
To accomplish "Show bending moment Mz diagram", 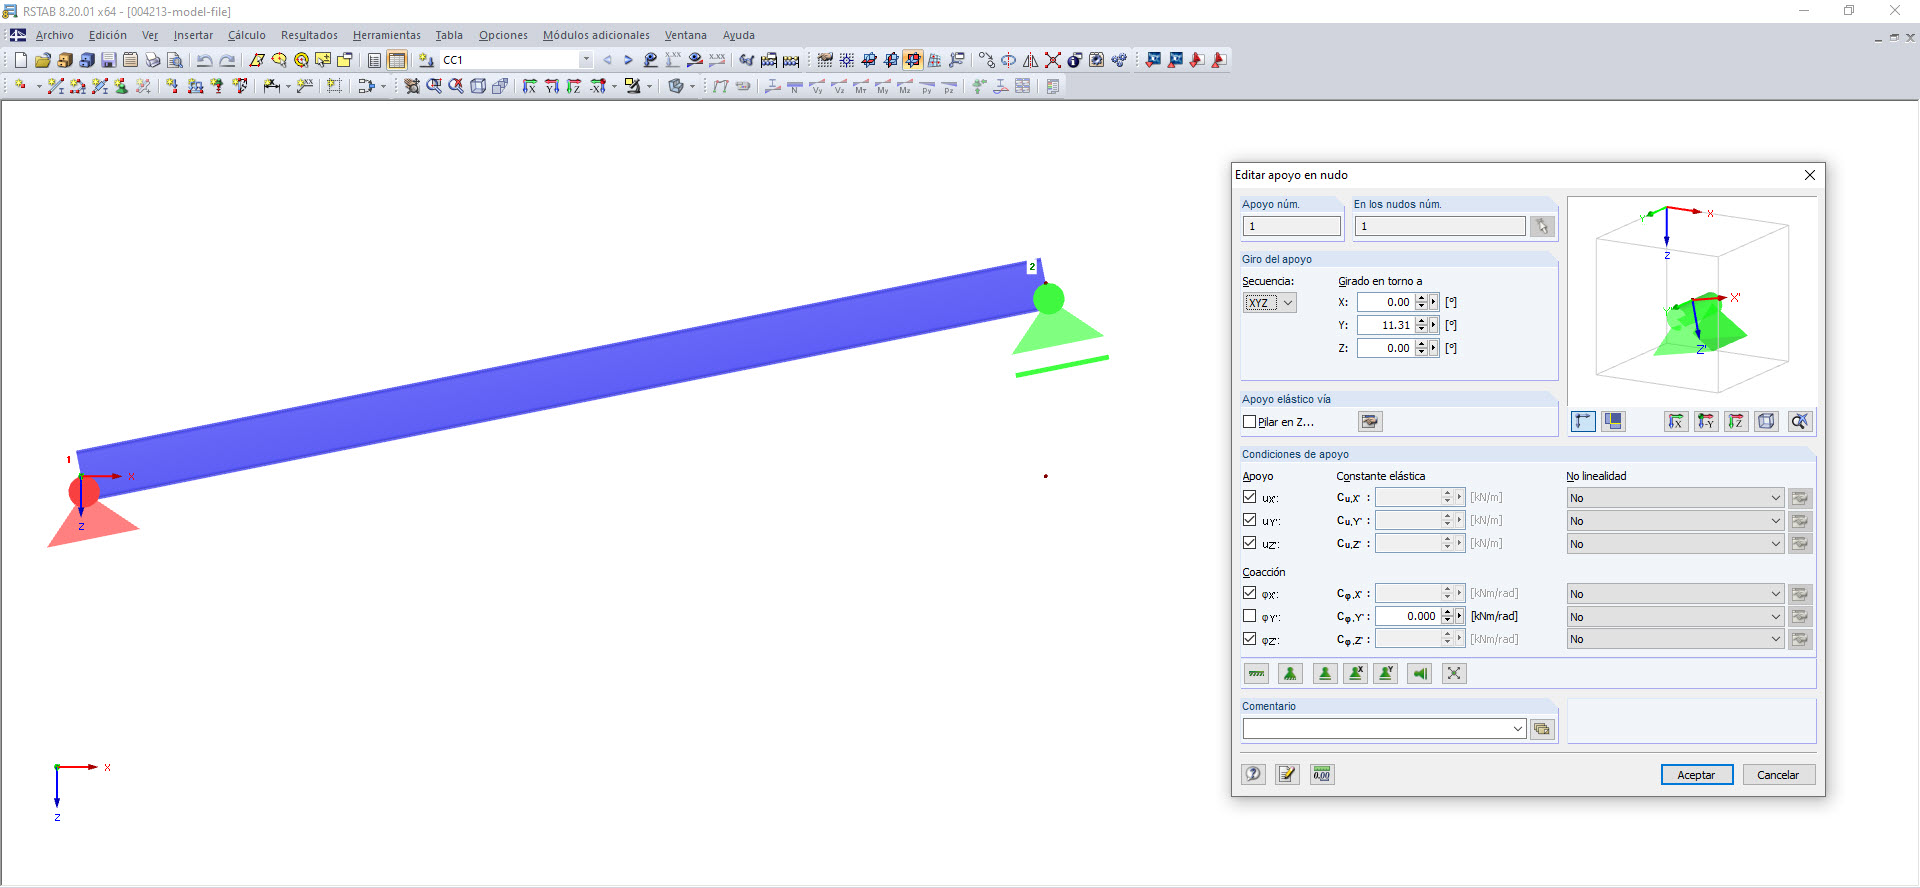I will click(905, 87).
